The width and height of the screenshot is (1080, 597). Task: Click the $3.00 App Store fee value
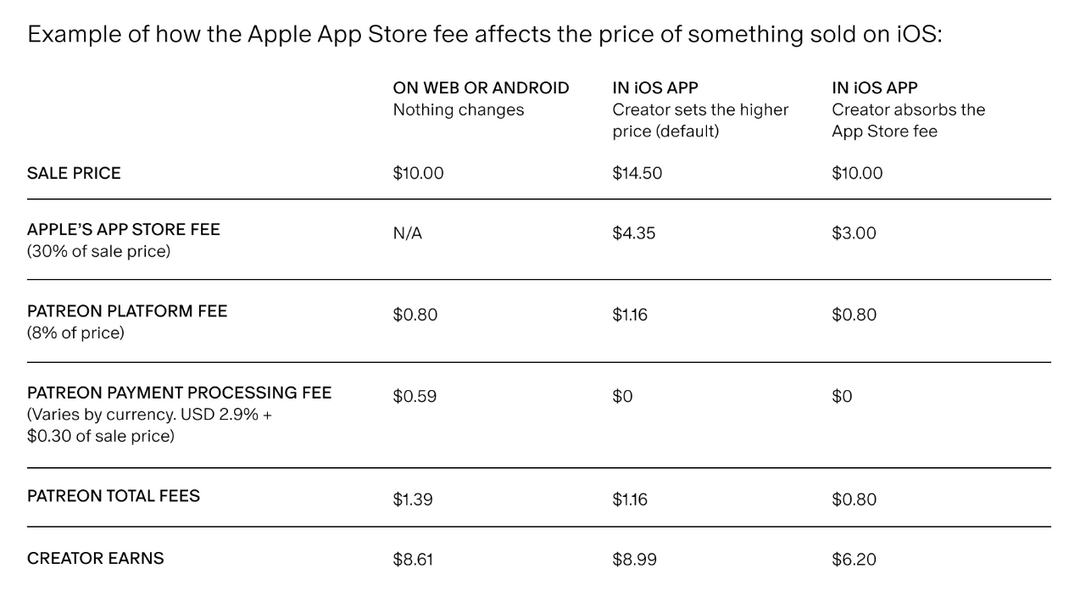pyautogui.click(x=853, y=233)
